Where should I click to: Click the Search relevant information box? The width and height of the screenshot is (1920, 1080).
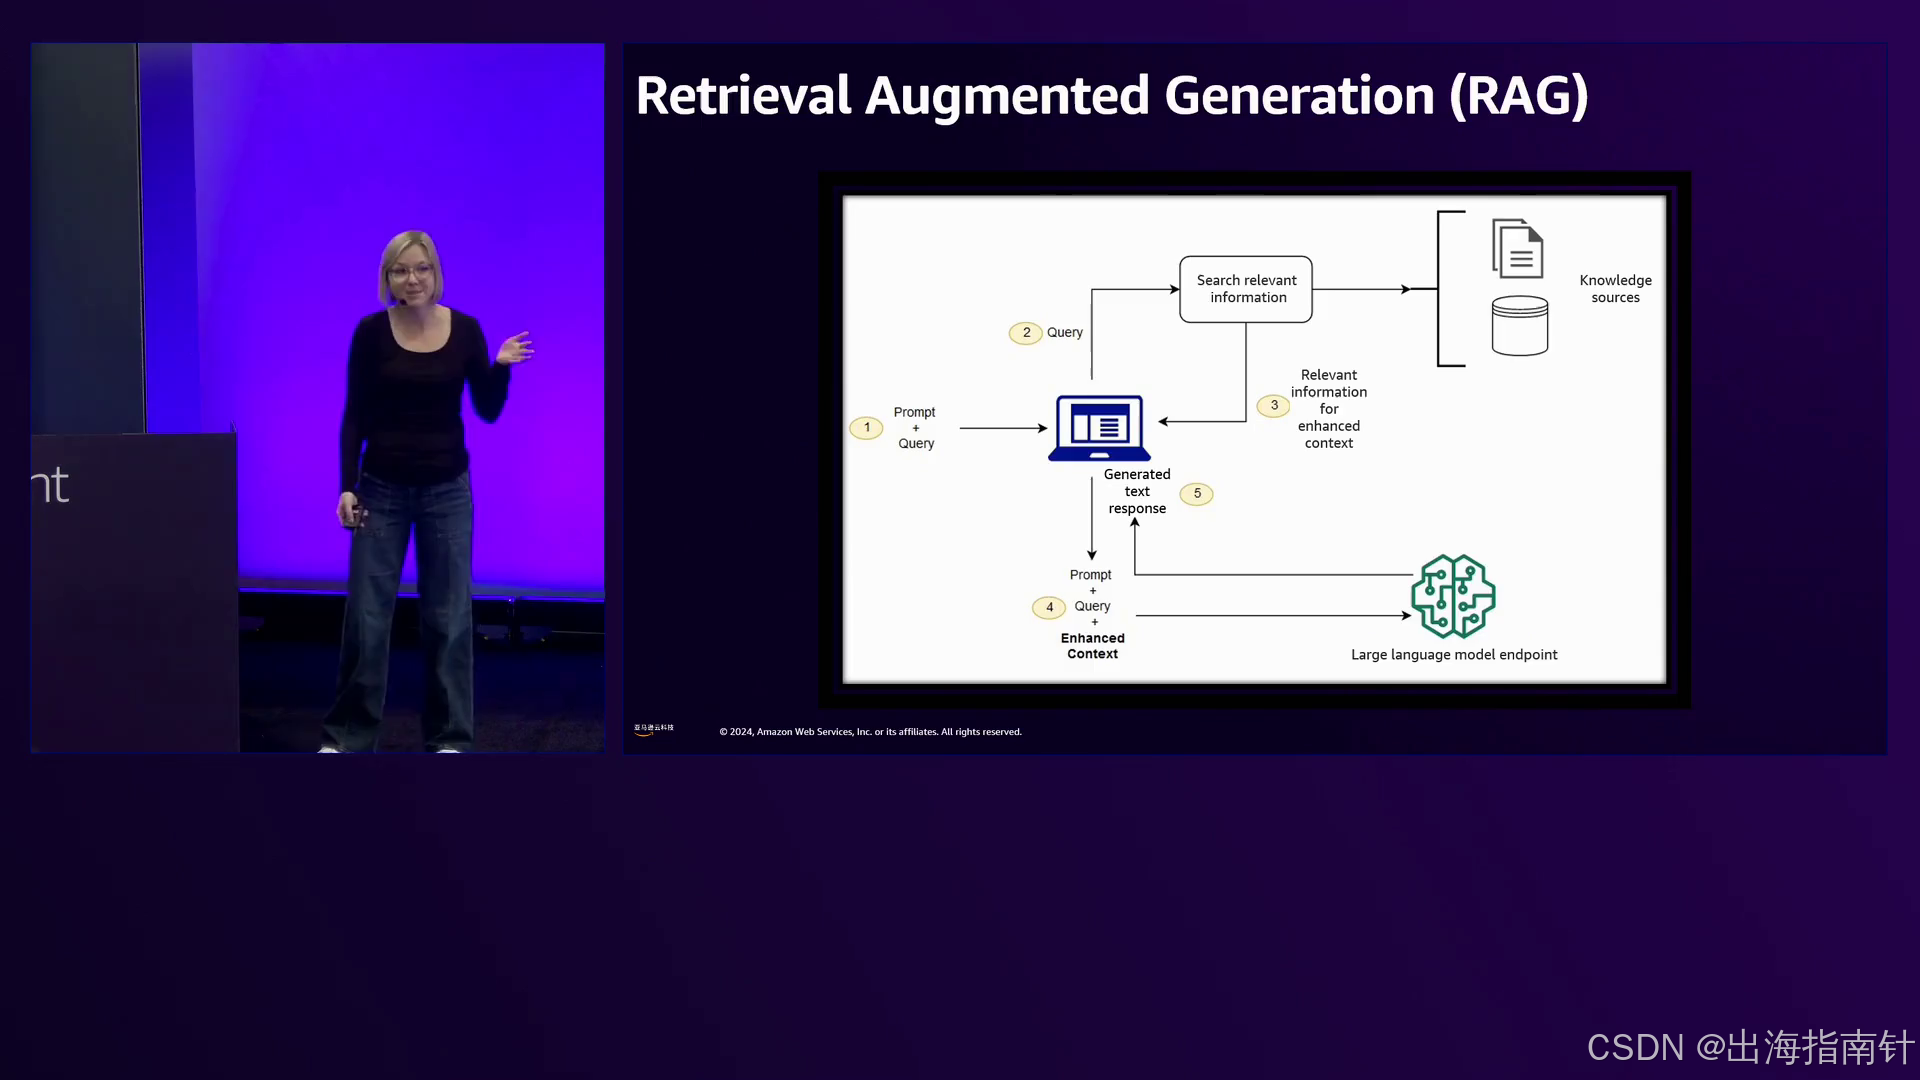pos(1246,289)
